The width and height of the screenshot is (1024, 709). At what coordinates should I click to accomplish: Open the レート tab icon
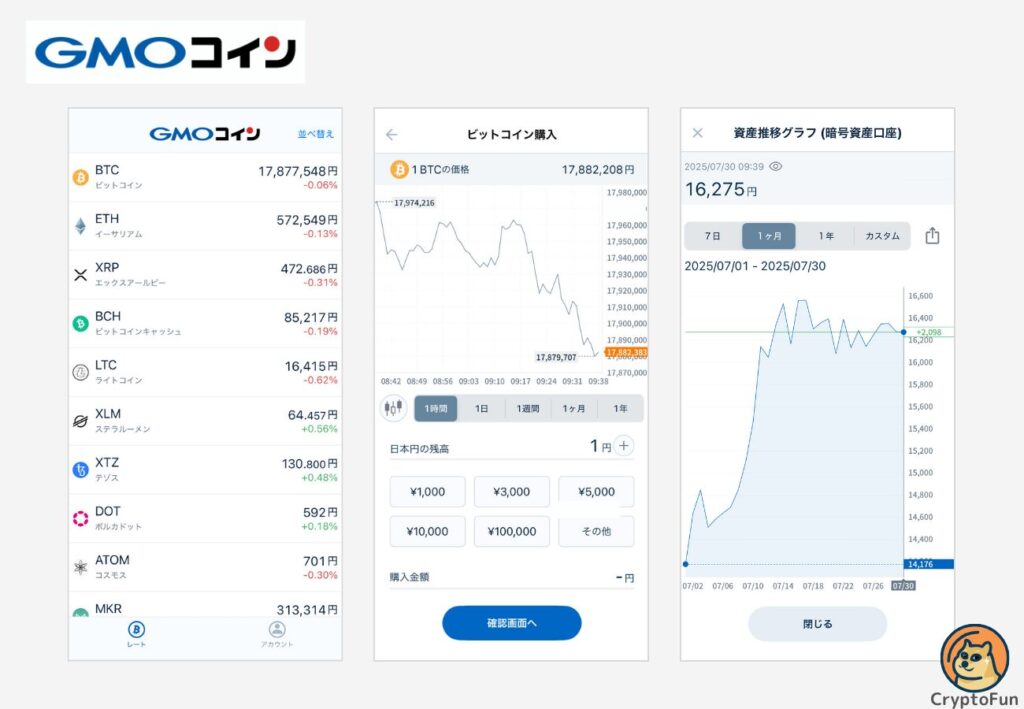click(136, 631)
